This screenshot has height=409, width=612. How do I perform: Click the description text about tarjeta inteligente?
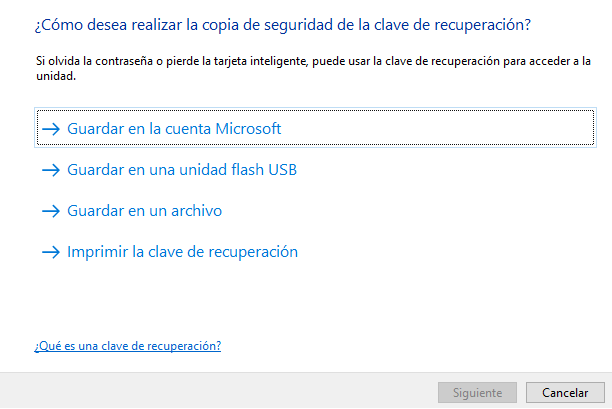pos(313,68)
